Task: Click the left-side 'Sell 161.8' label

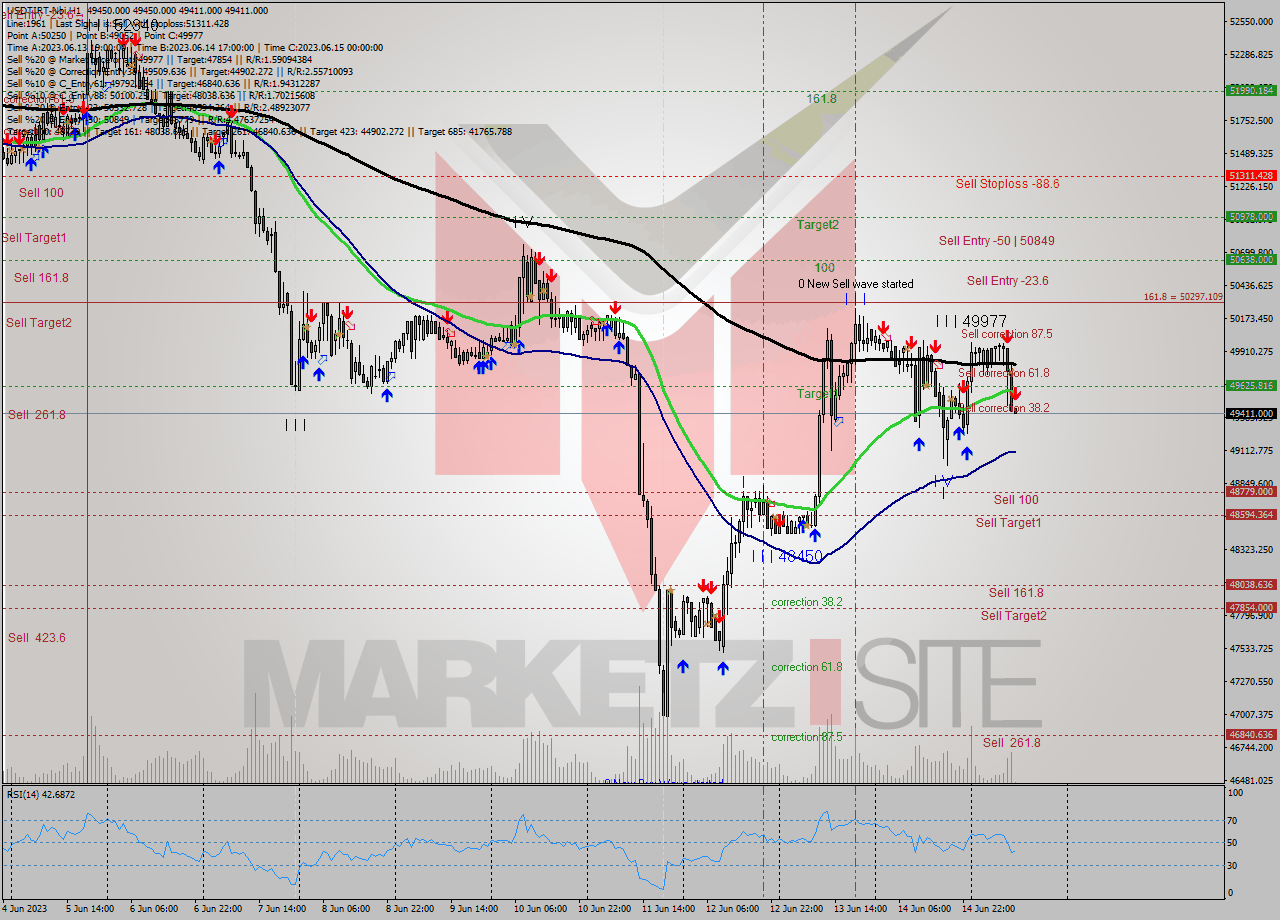Action: click(x=41, y=278)
